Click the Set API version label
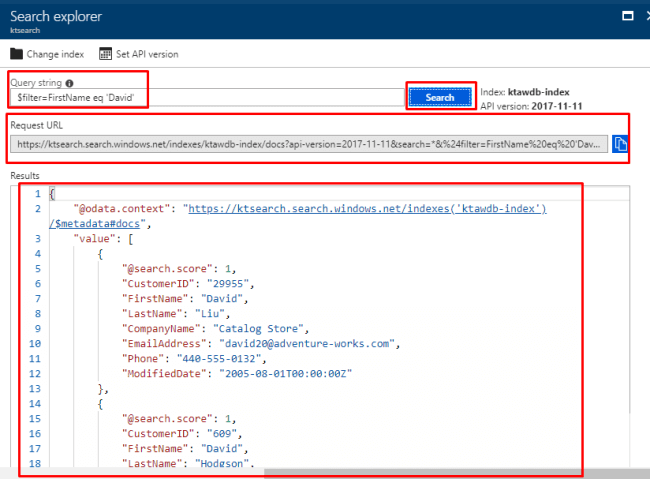Image resolution: width=650 pixels, height=479 pixels. tap(147, 54)
